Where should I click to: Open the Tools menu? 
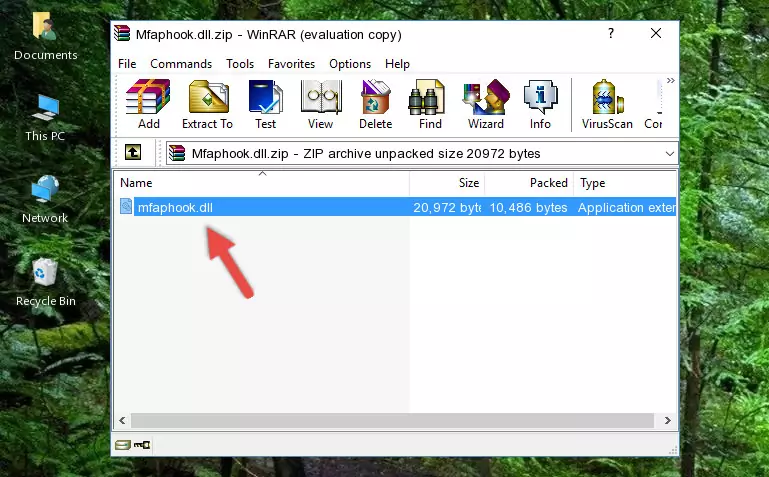(240, 64)
